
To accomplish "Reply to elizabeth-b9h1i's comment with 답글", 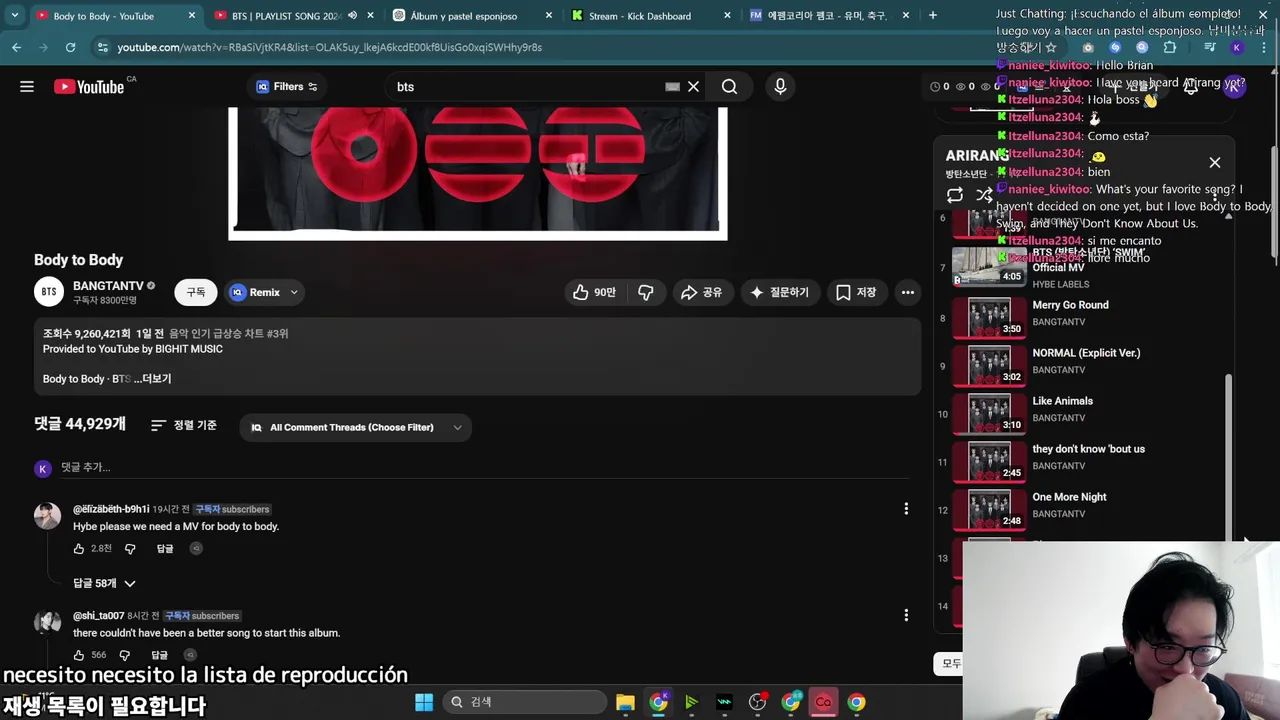I will 165,548.
